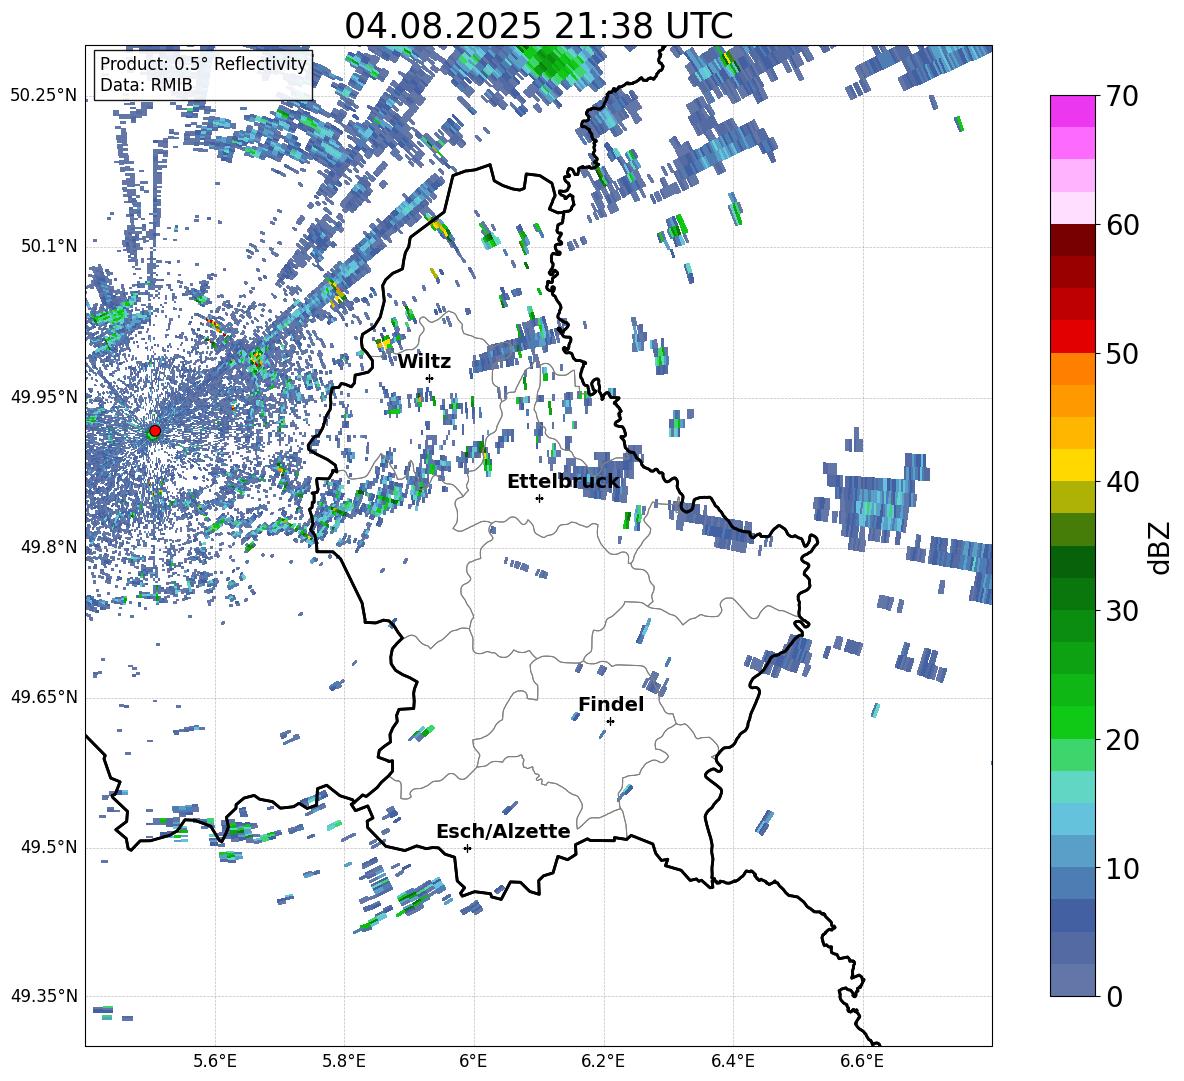Screen dimensions: 1184x1081
Task: Click the 49.35°N latitude label
Action: 44,996
